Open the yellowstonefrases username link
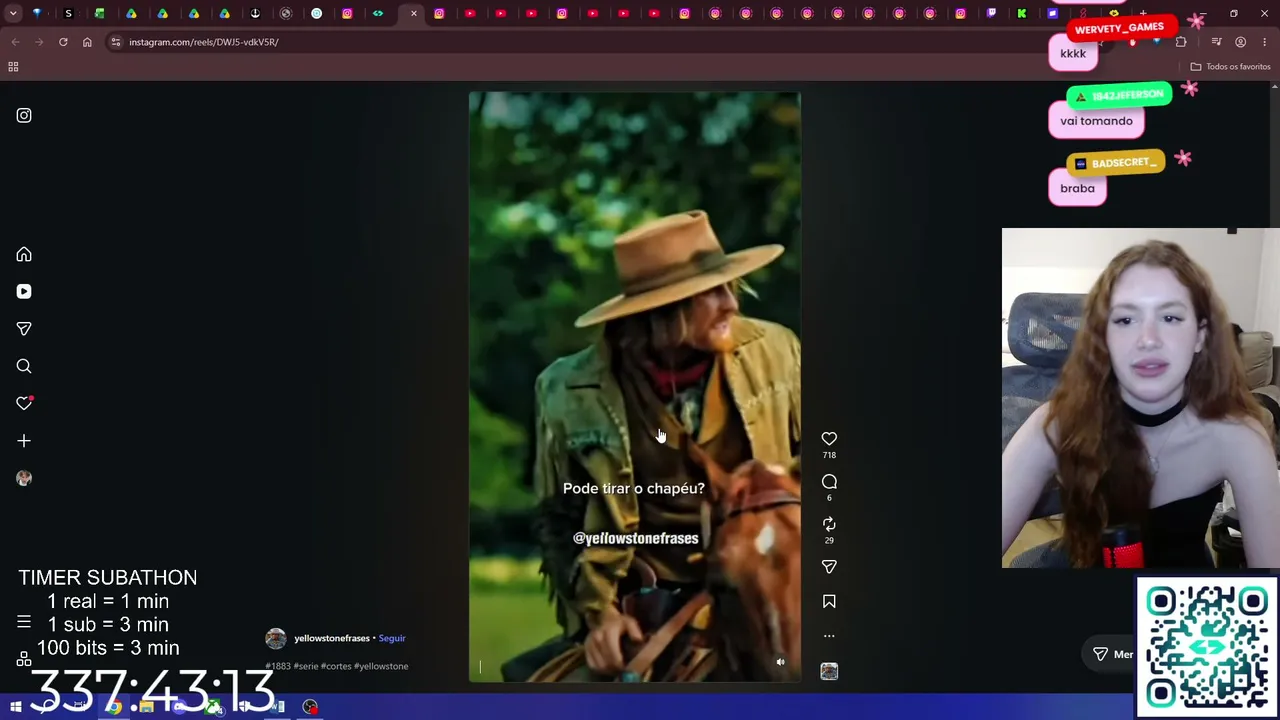The width and height of the screenshot is (1280, 720). pyautogui.click(x=332, y=638)
